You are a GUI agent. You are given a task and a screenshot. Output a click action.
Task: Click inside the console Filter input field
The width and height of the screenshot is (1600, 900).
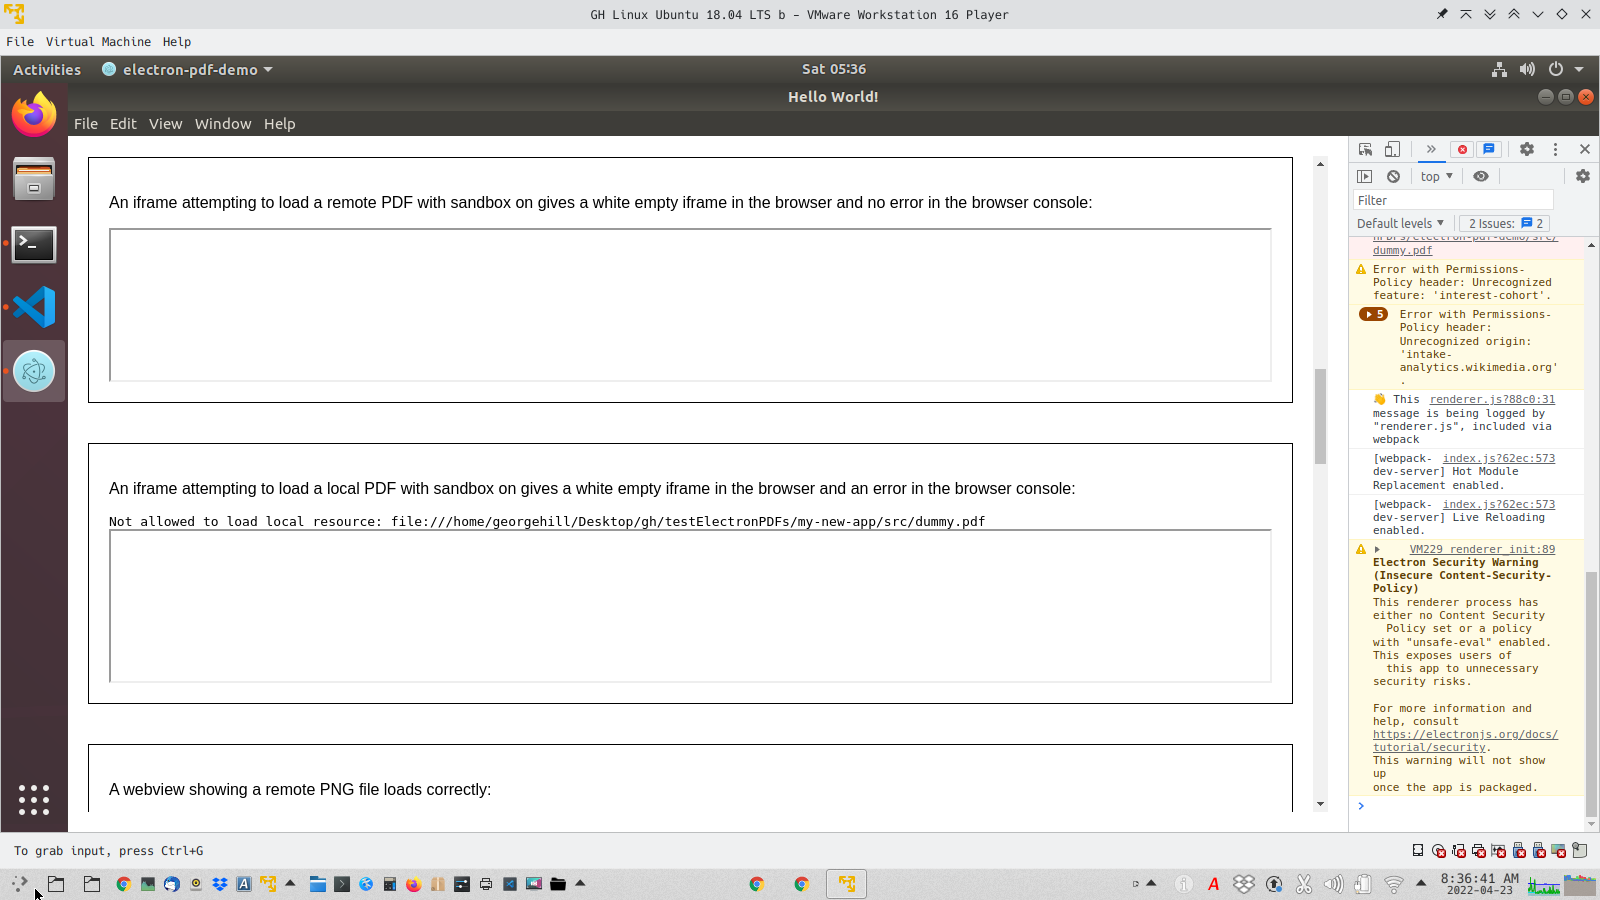pyautogui.click(x=1450, y=199)
